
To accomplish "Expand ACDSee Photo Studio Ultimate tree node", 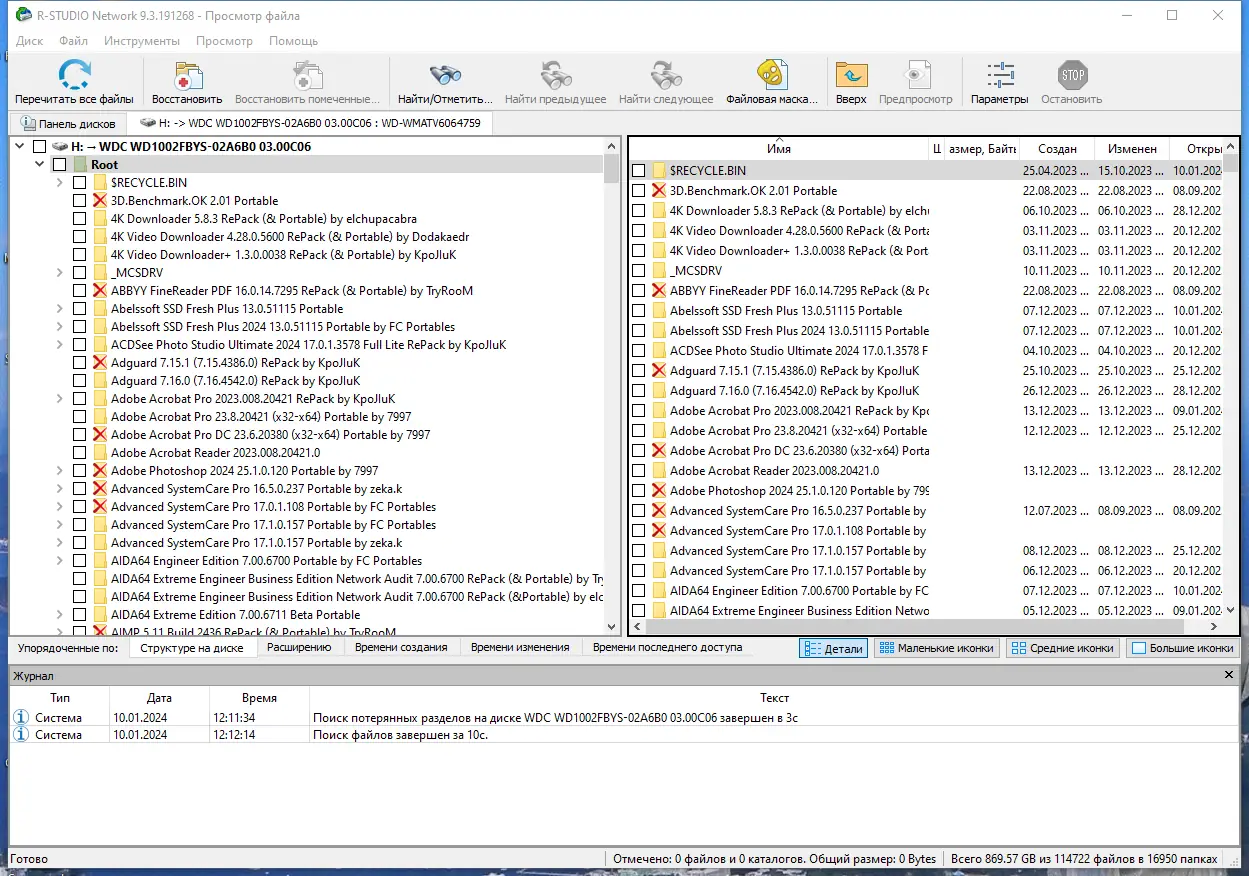I will click(61, 345).
